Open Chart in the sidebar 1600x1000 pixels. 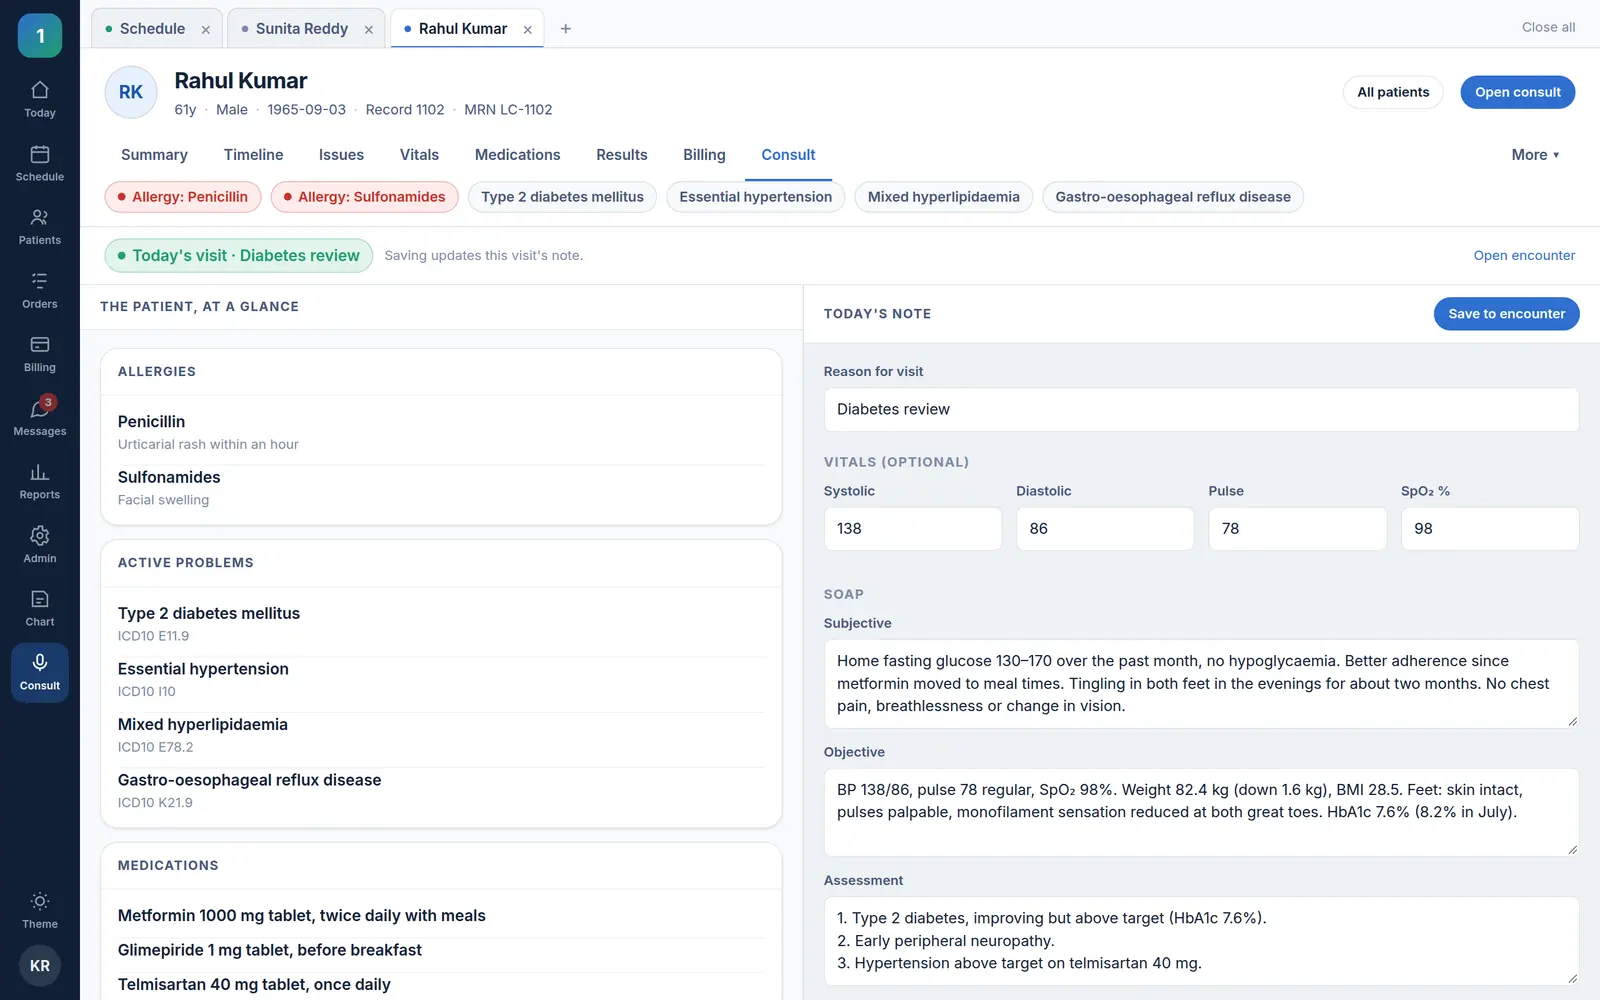pyautogui.click(x=40, y=608)
